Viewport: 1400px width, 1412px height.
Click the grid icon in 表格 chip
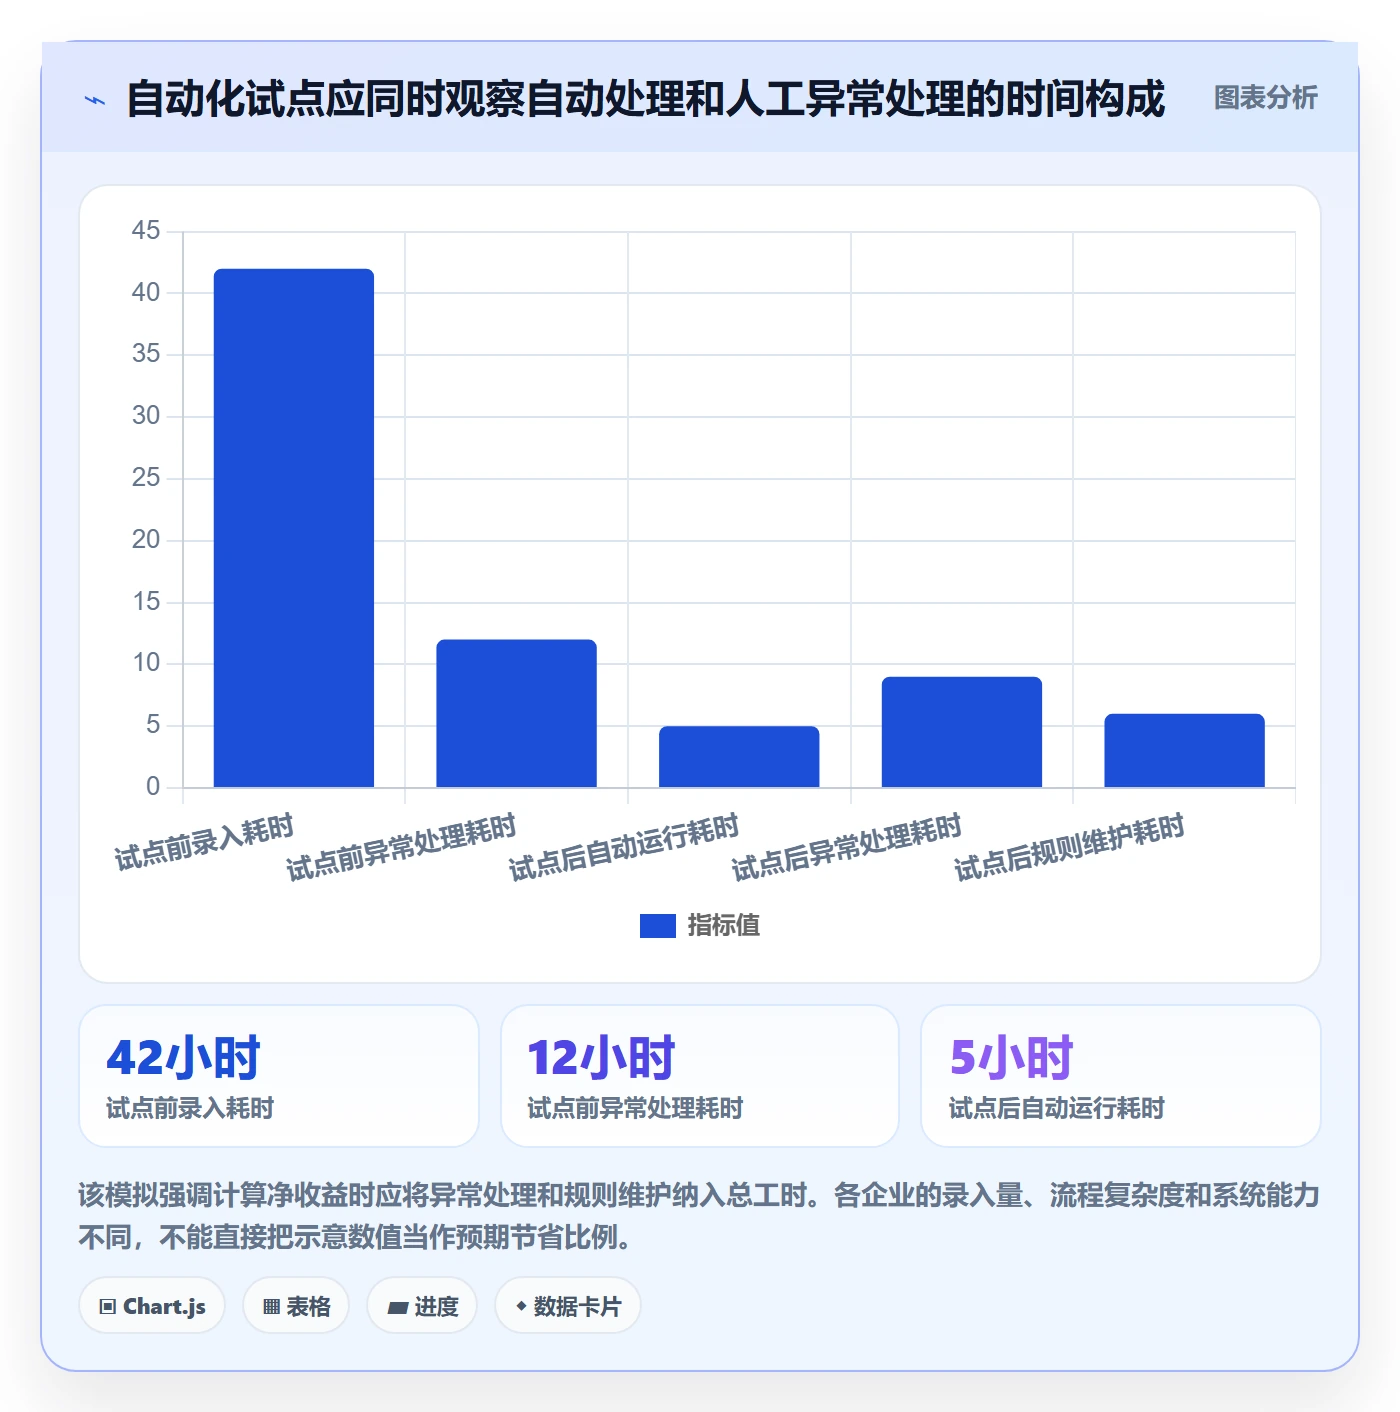[x=271, y=1307]
